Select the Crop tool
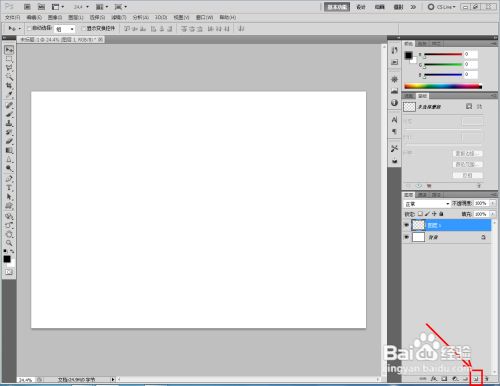 click(x=9, y=86)
